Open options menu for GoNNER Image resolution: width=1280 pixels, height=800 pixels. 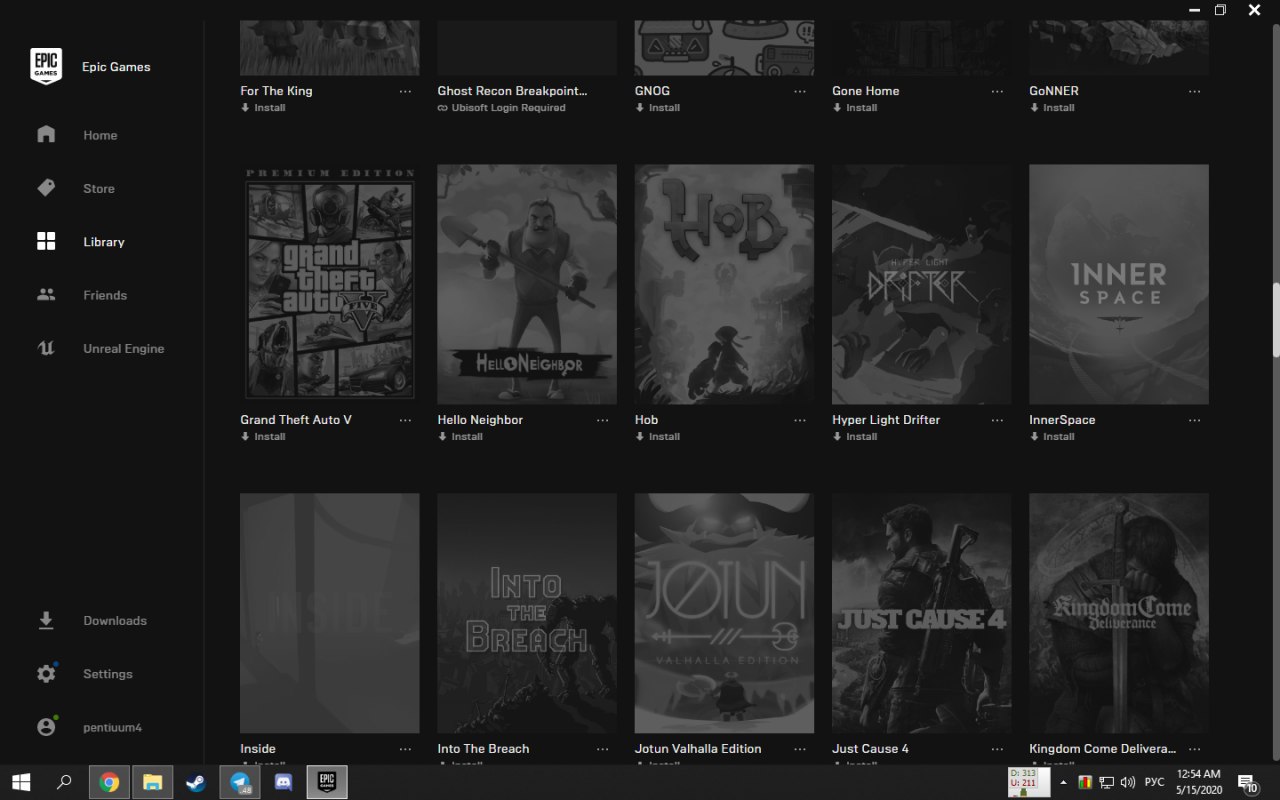[1194, 91]
